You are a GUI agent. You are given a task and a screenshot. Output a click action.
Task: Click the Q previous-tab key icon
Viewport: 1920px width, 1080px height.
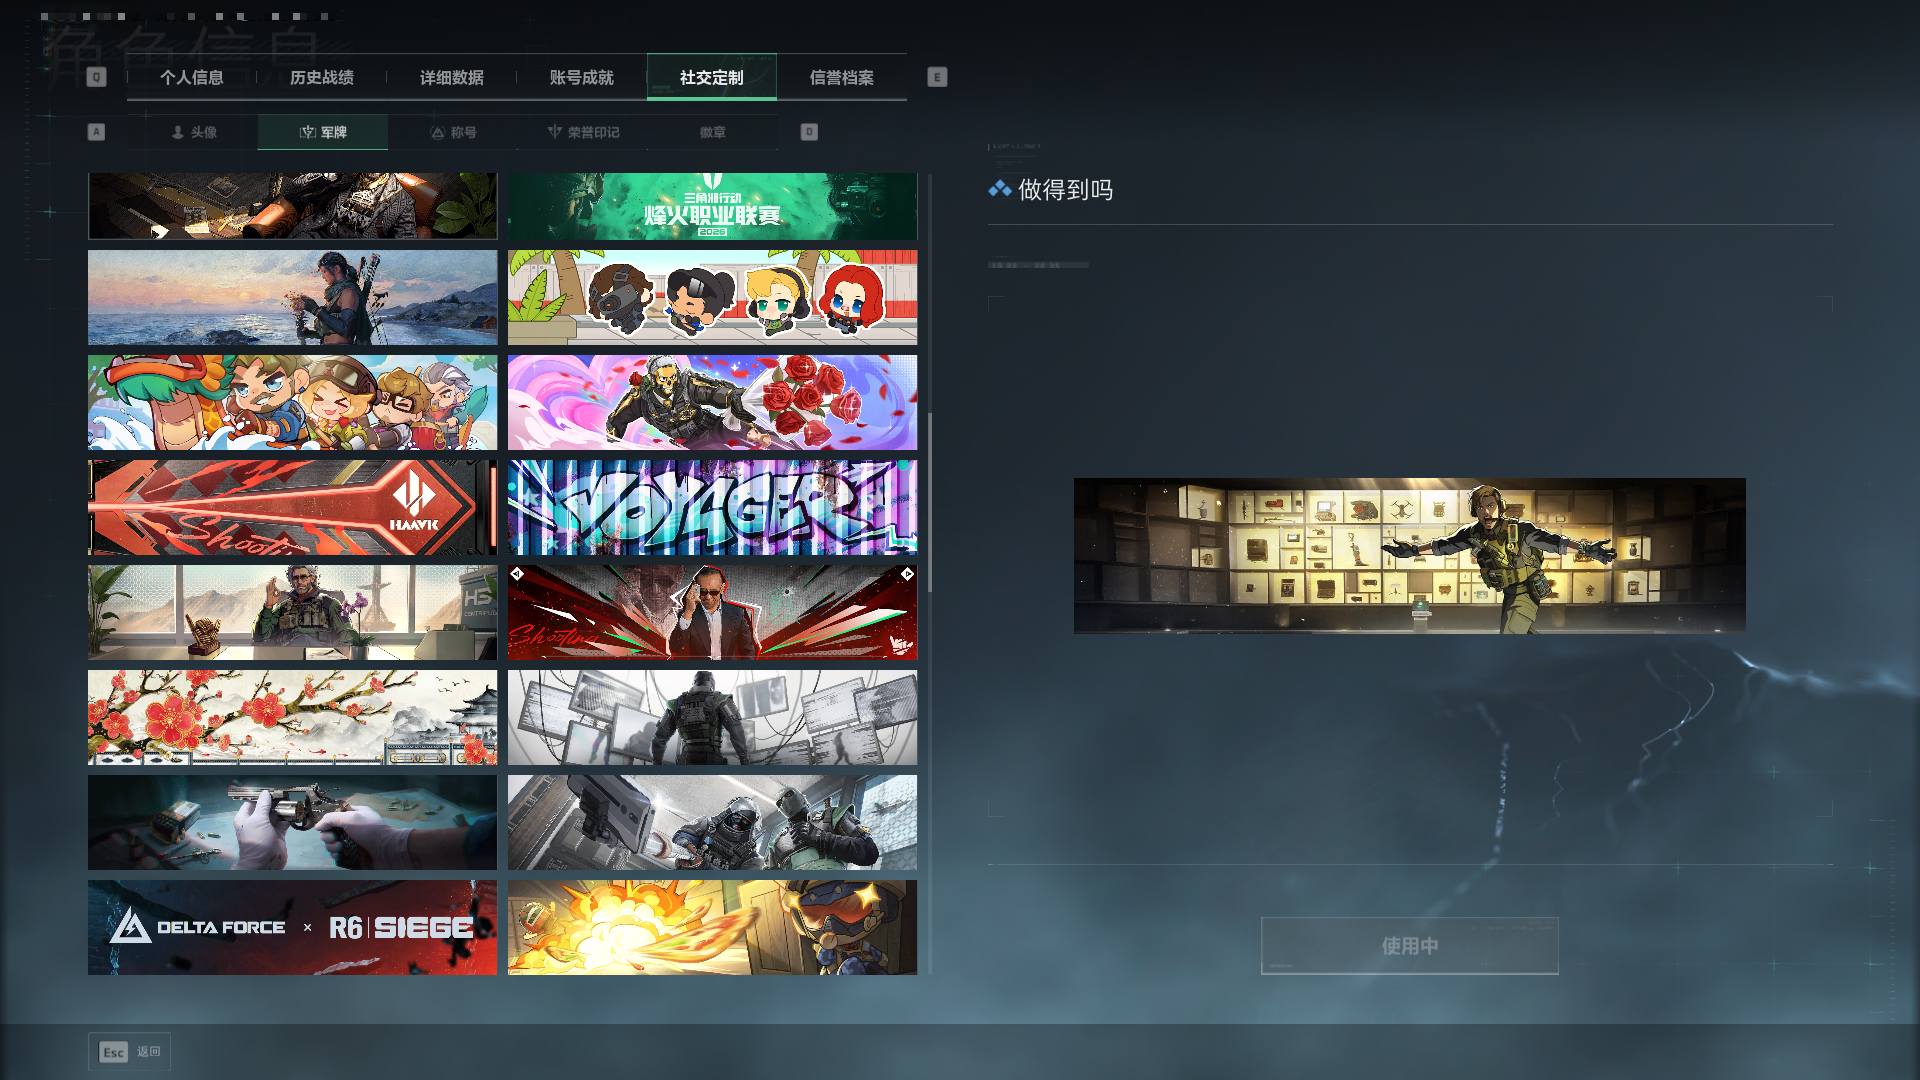click(x=96, y=77)
